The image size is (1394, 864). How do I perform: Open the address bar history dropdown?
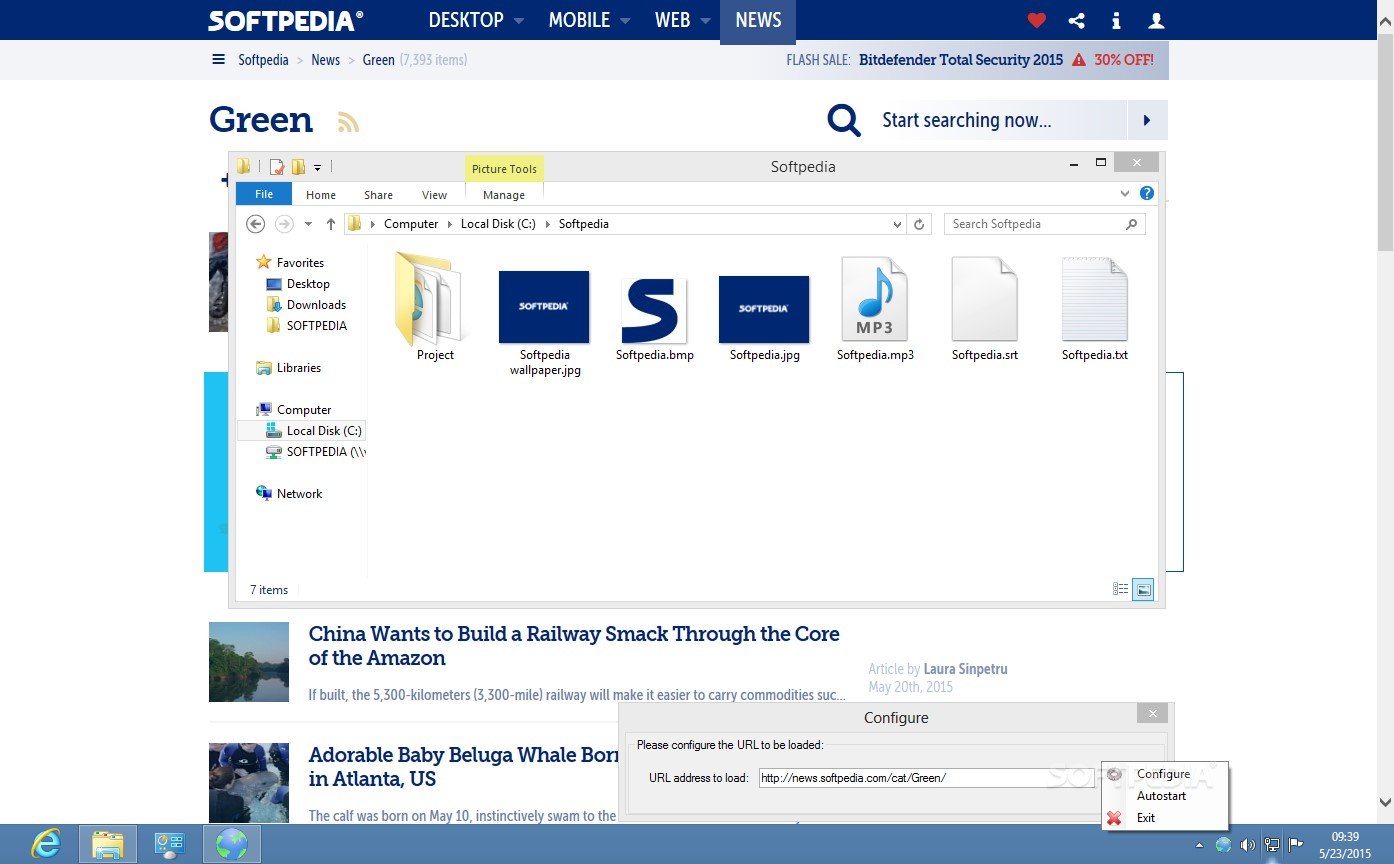(897, 224)
